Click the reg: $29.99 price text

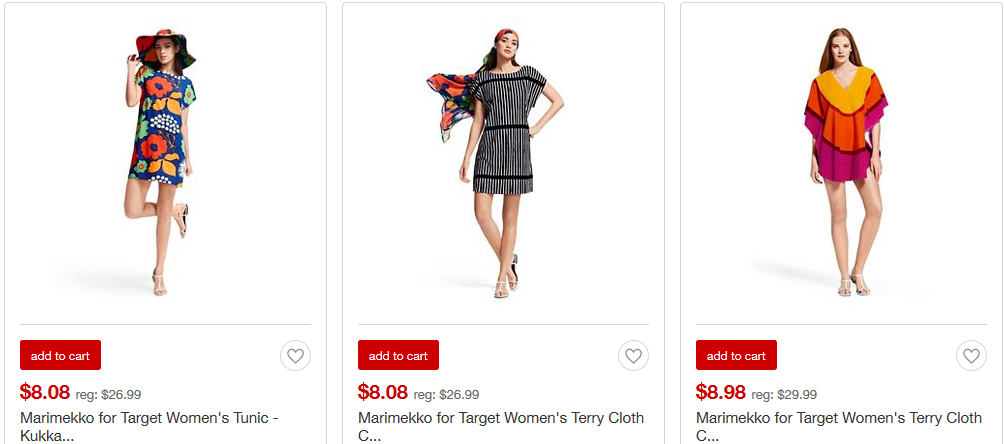tap(784, 394)
